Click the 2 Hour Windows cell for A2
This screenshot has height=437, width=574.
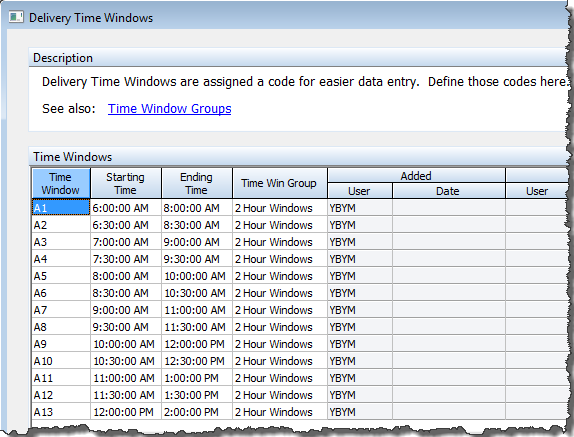coord(280,225)
